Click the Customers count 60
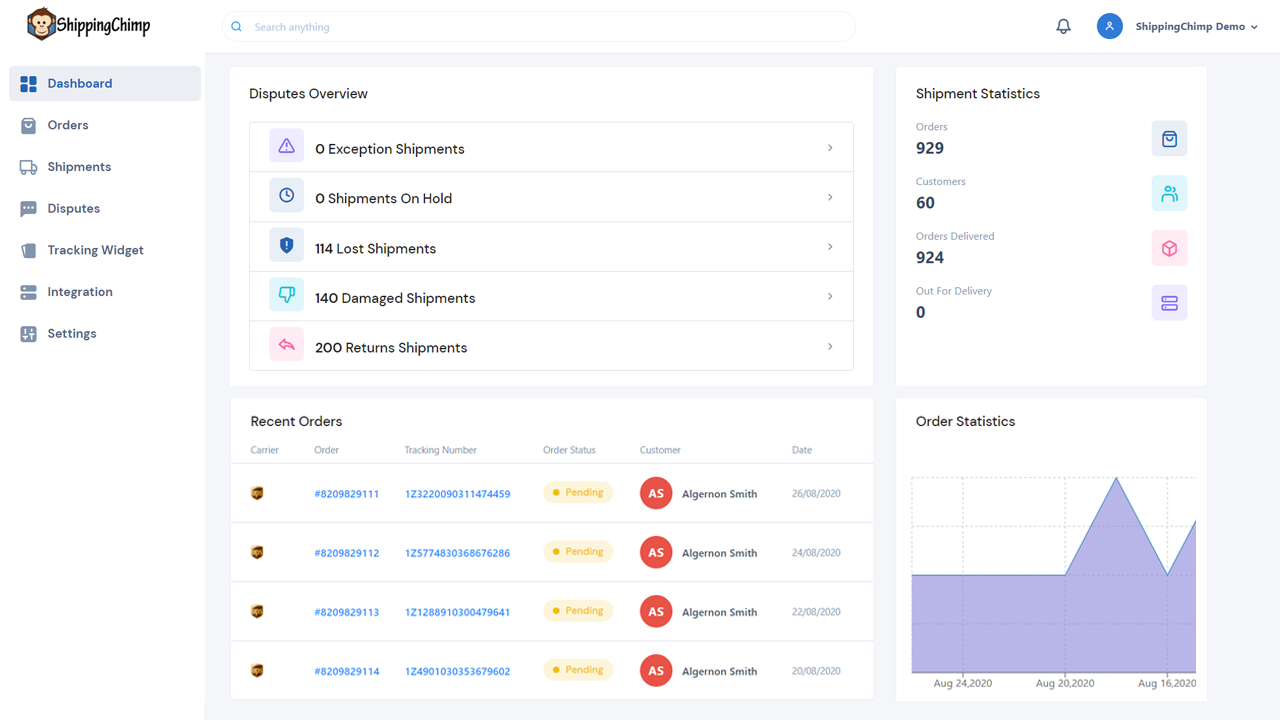The width and height of the screenshot is (1280, 720). [925, 203]
